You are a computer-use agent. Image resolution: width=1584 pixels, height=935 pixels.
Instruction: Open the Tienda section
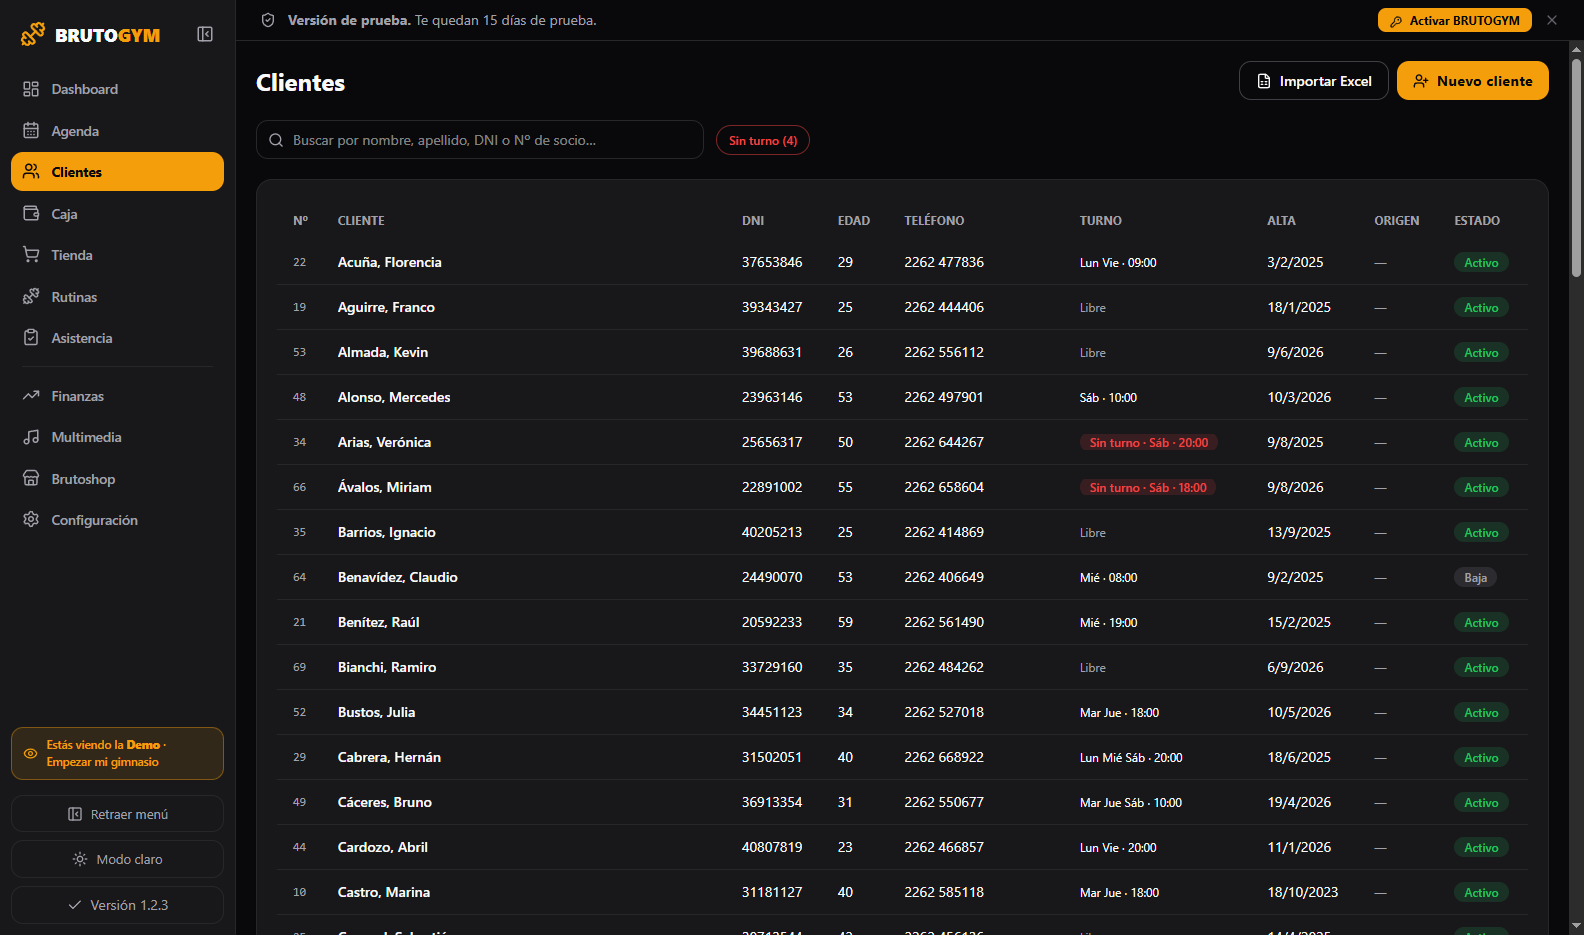(x=117, y=255)
